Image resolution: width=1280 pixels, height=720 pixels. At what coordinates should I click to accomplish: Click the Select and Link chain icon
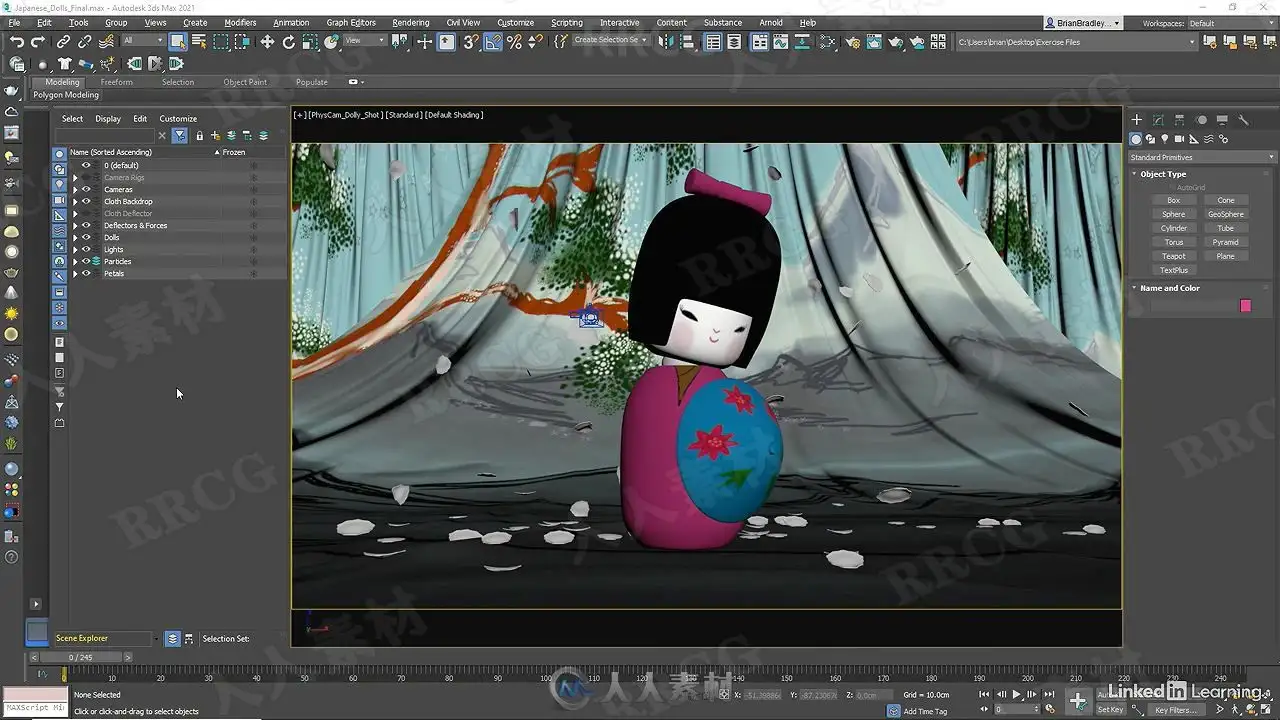[x=63, y=42]
